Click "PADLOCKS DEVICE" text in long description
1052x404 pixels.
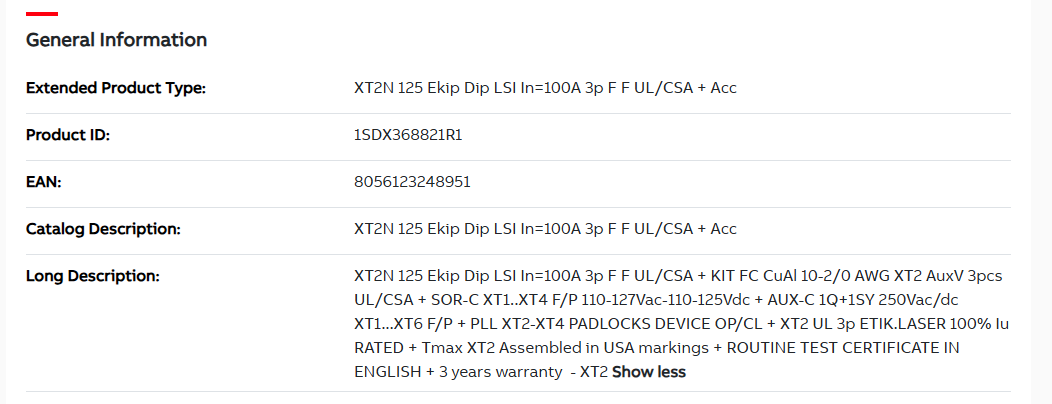(x=637, y=324)
